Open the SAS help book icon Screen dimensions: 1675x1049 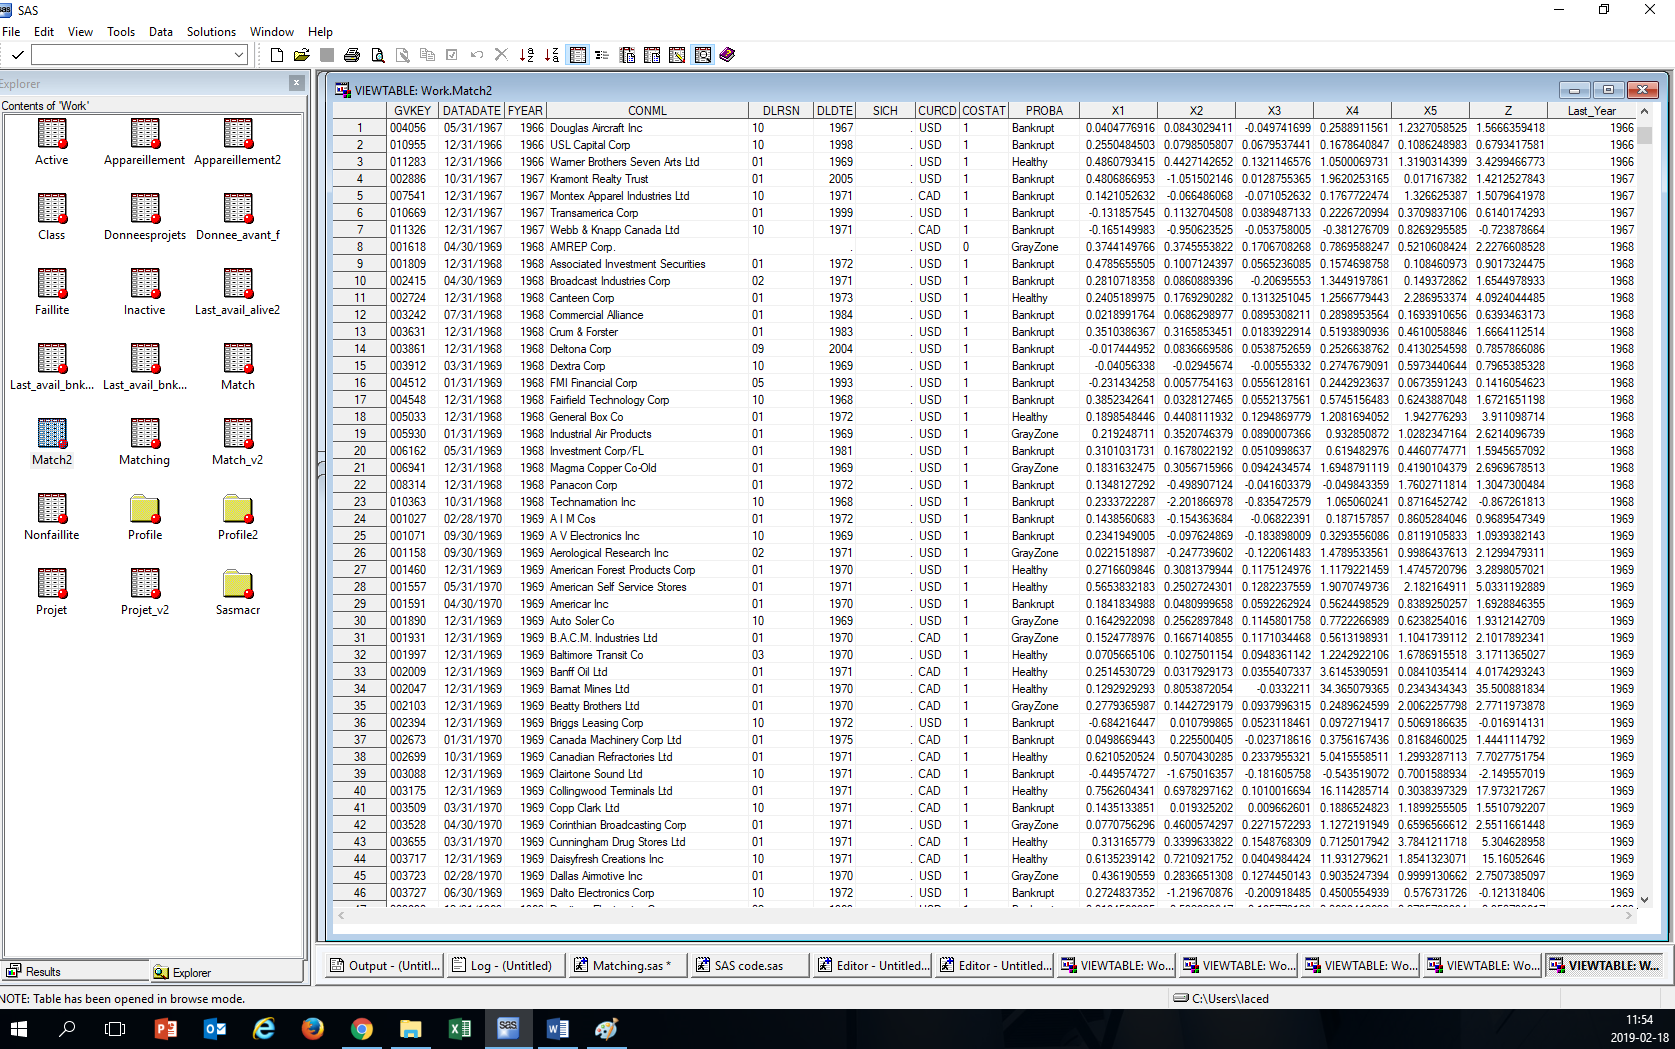click(727, 55)
